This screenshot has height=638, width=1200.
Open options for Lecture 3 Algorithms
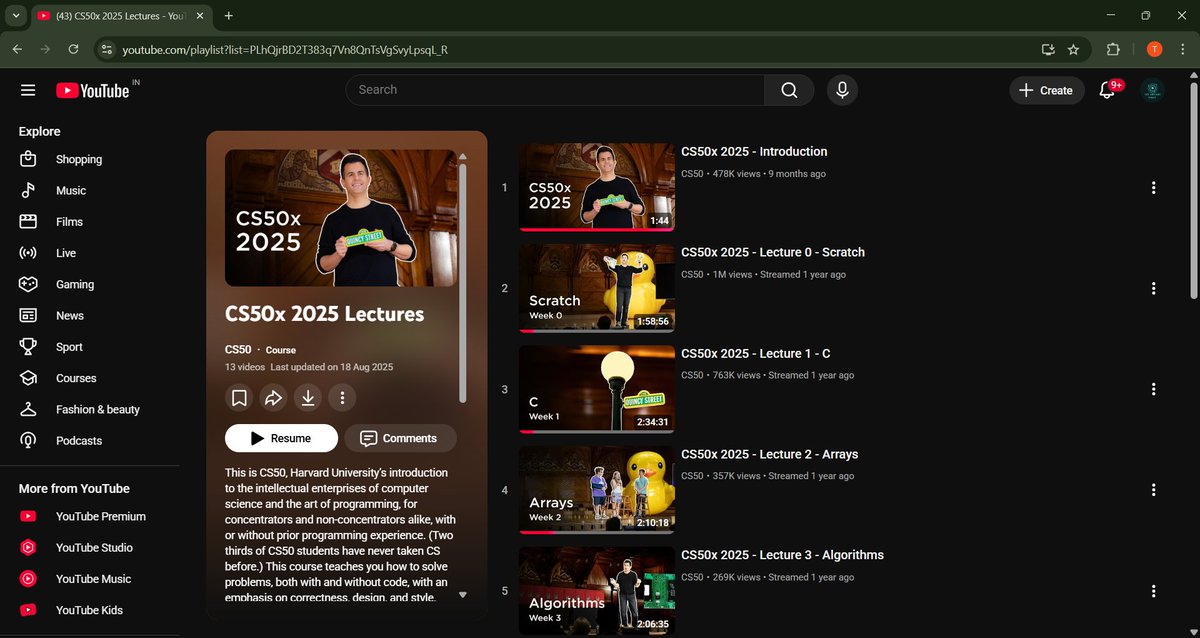(1153, 591)
